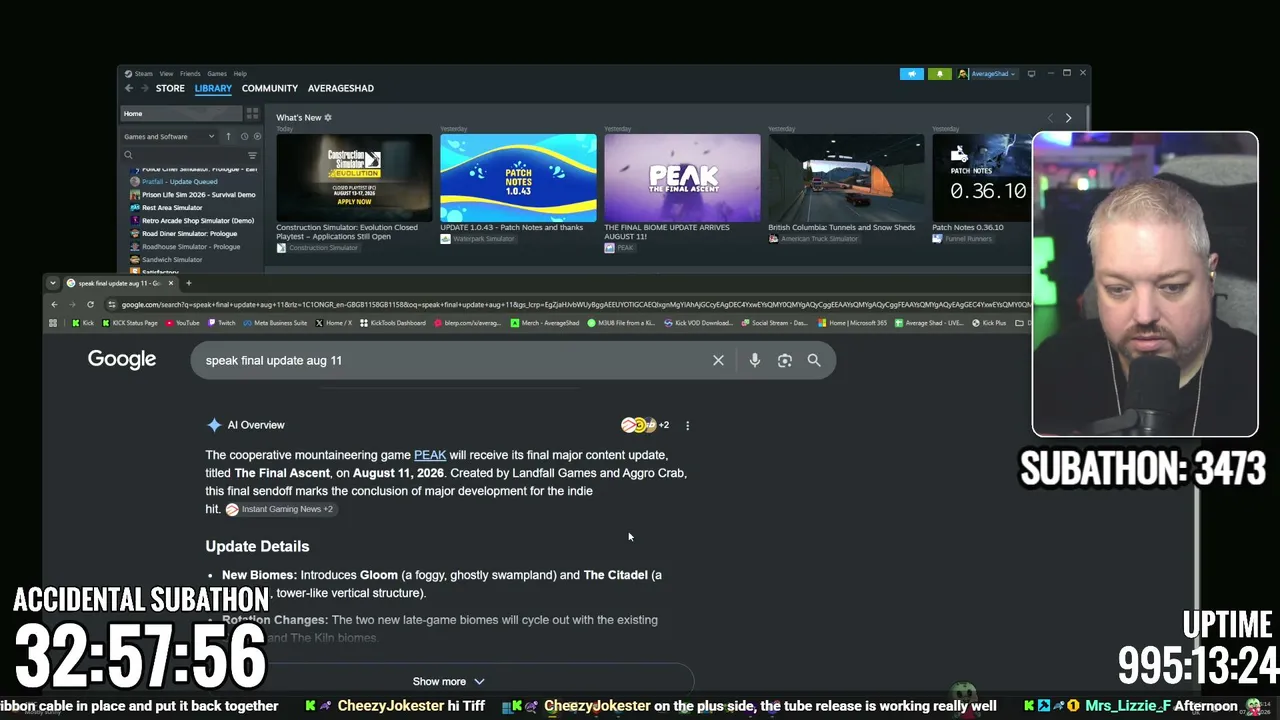Viewport: 1280px width, 720px height.
Task: Open the Steam menu in Steam
Action: pos(143,74)
